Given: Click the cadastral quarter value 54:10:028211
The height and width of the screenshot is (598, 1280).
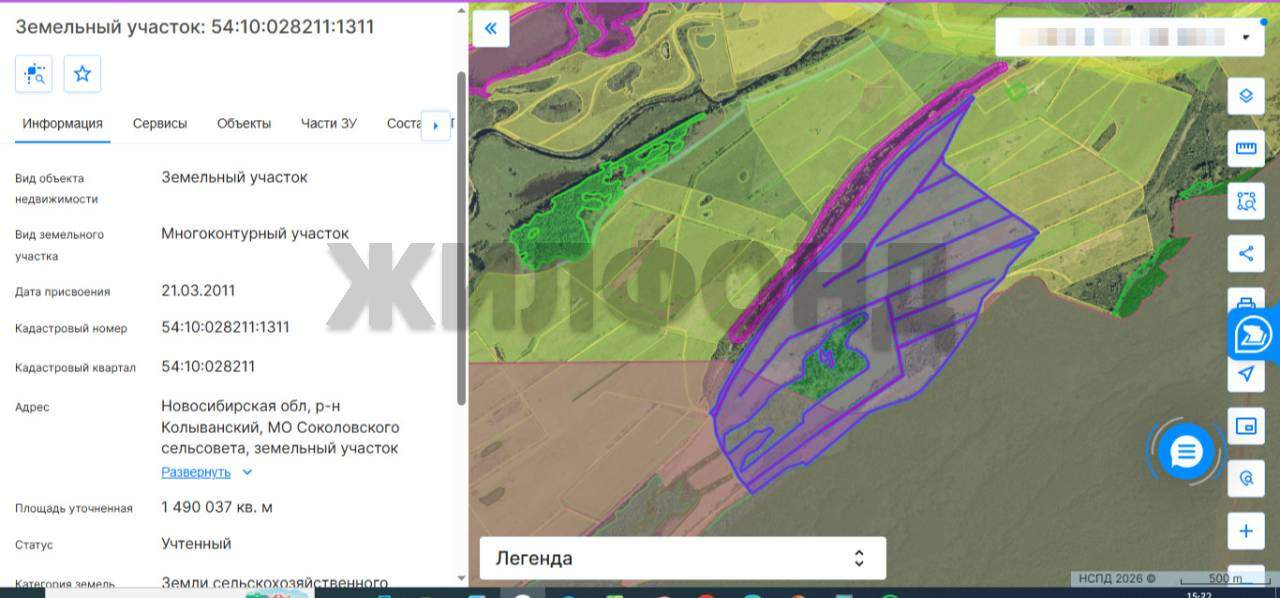Looking at the screenshot, I should click(208, 367).
